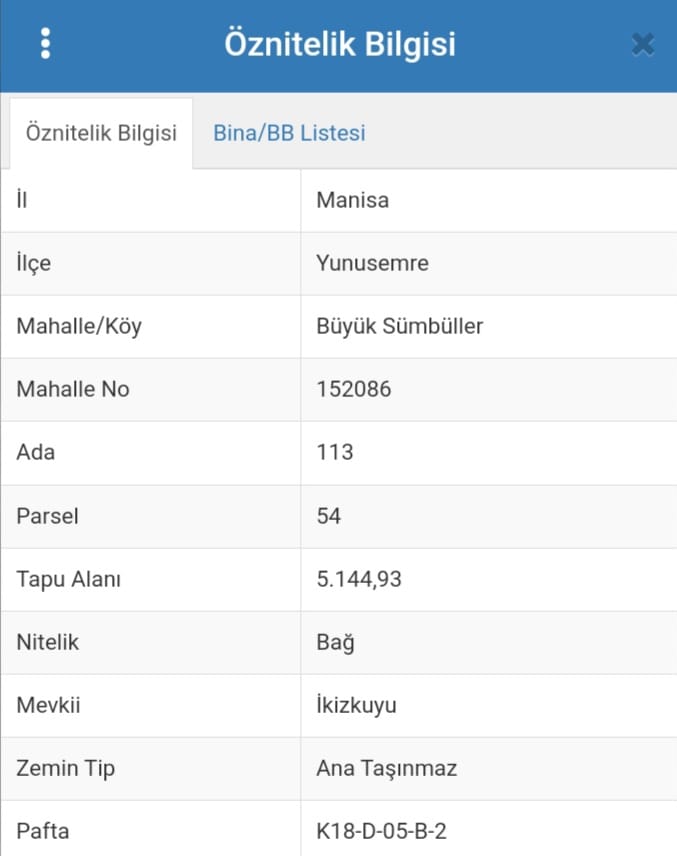Select the Büyük Sümbüller neighborhood cell
This screenshot has width=677, height=856.
tap(400, 326)
